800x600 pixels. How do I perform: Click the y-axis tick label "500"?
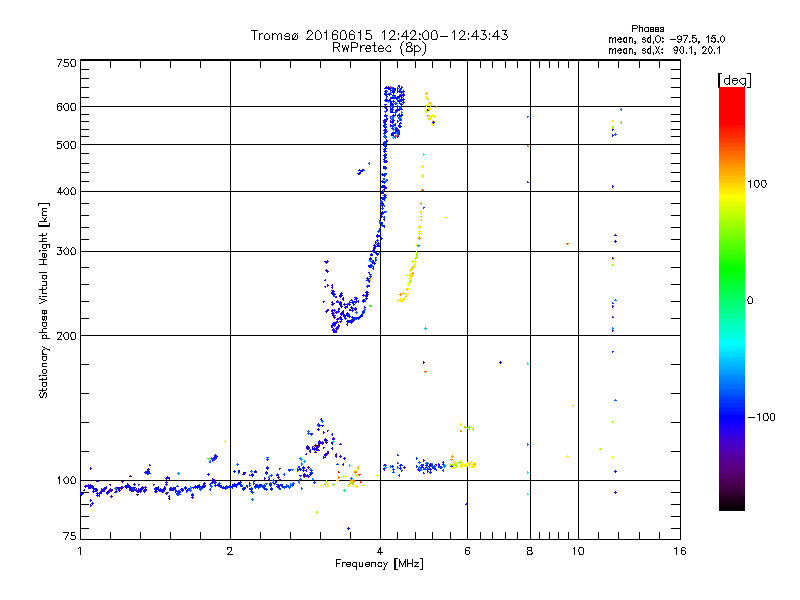(x=66, y=145)
